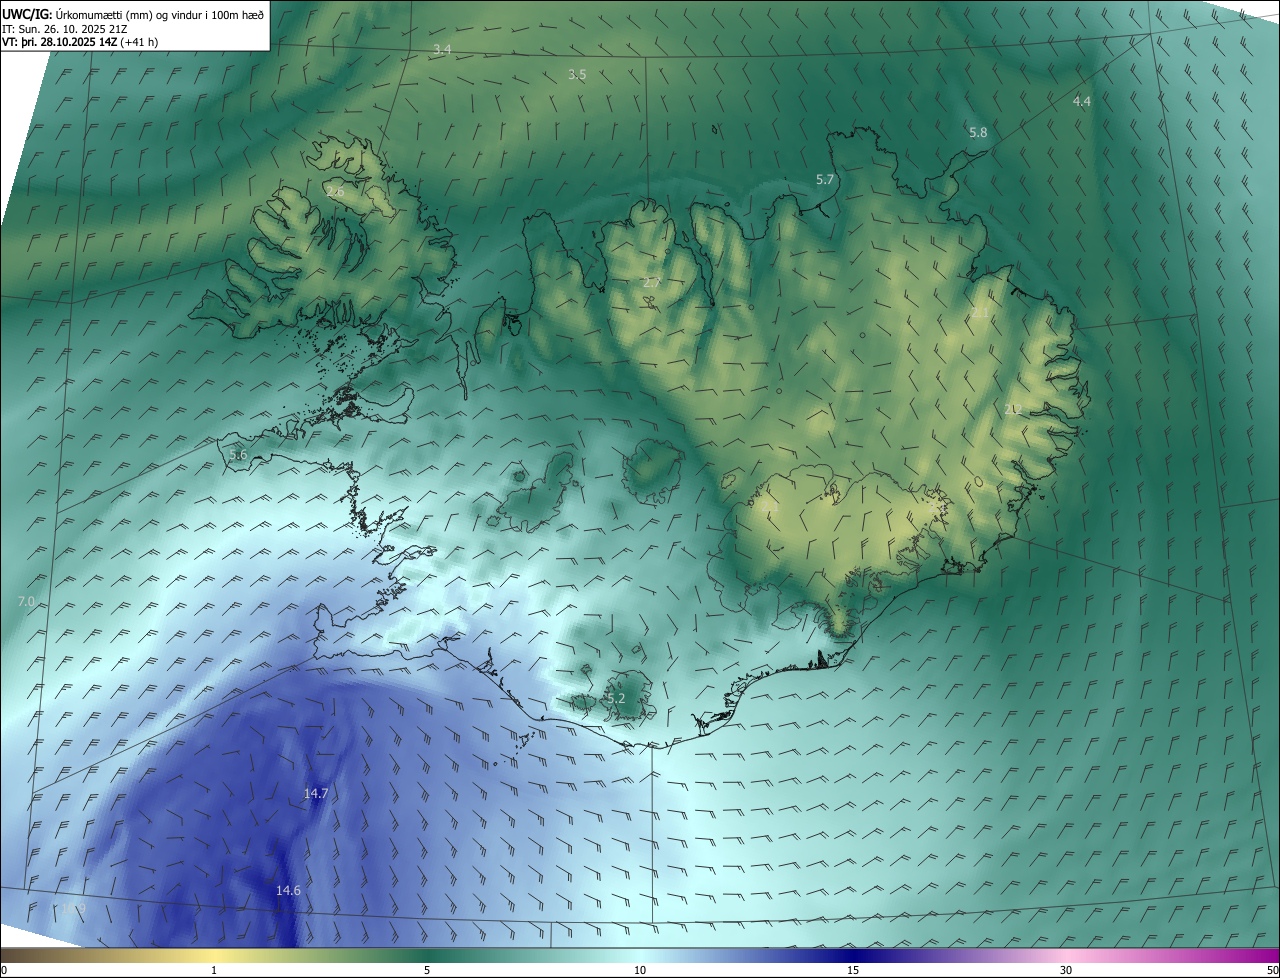Click the 5 tick label on the color scale
Screen dimensions: 1280x978
point(427,970)
